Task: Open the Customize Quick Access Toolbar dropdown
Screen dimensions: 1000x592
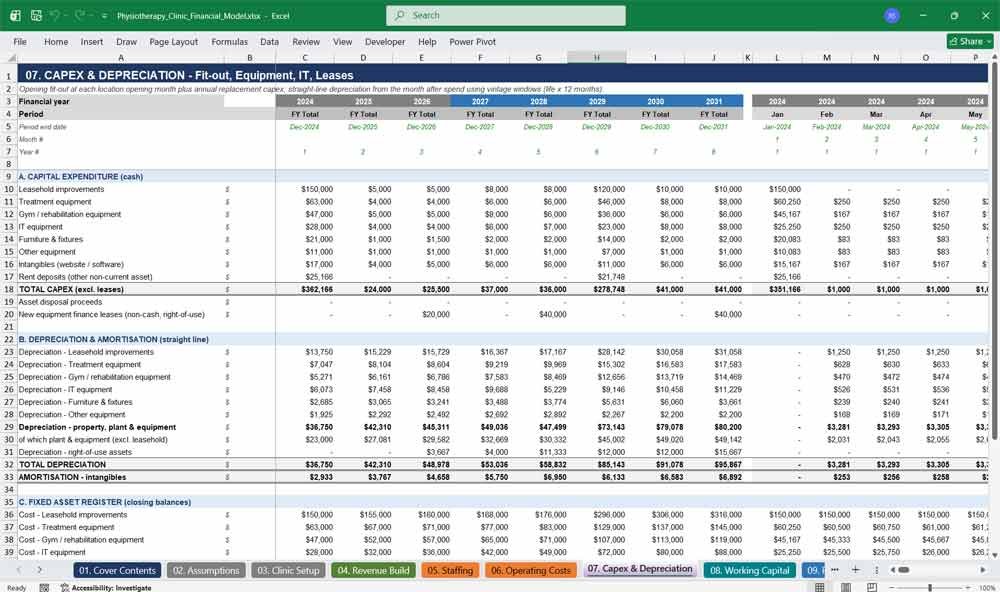Action: [104, 16]
